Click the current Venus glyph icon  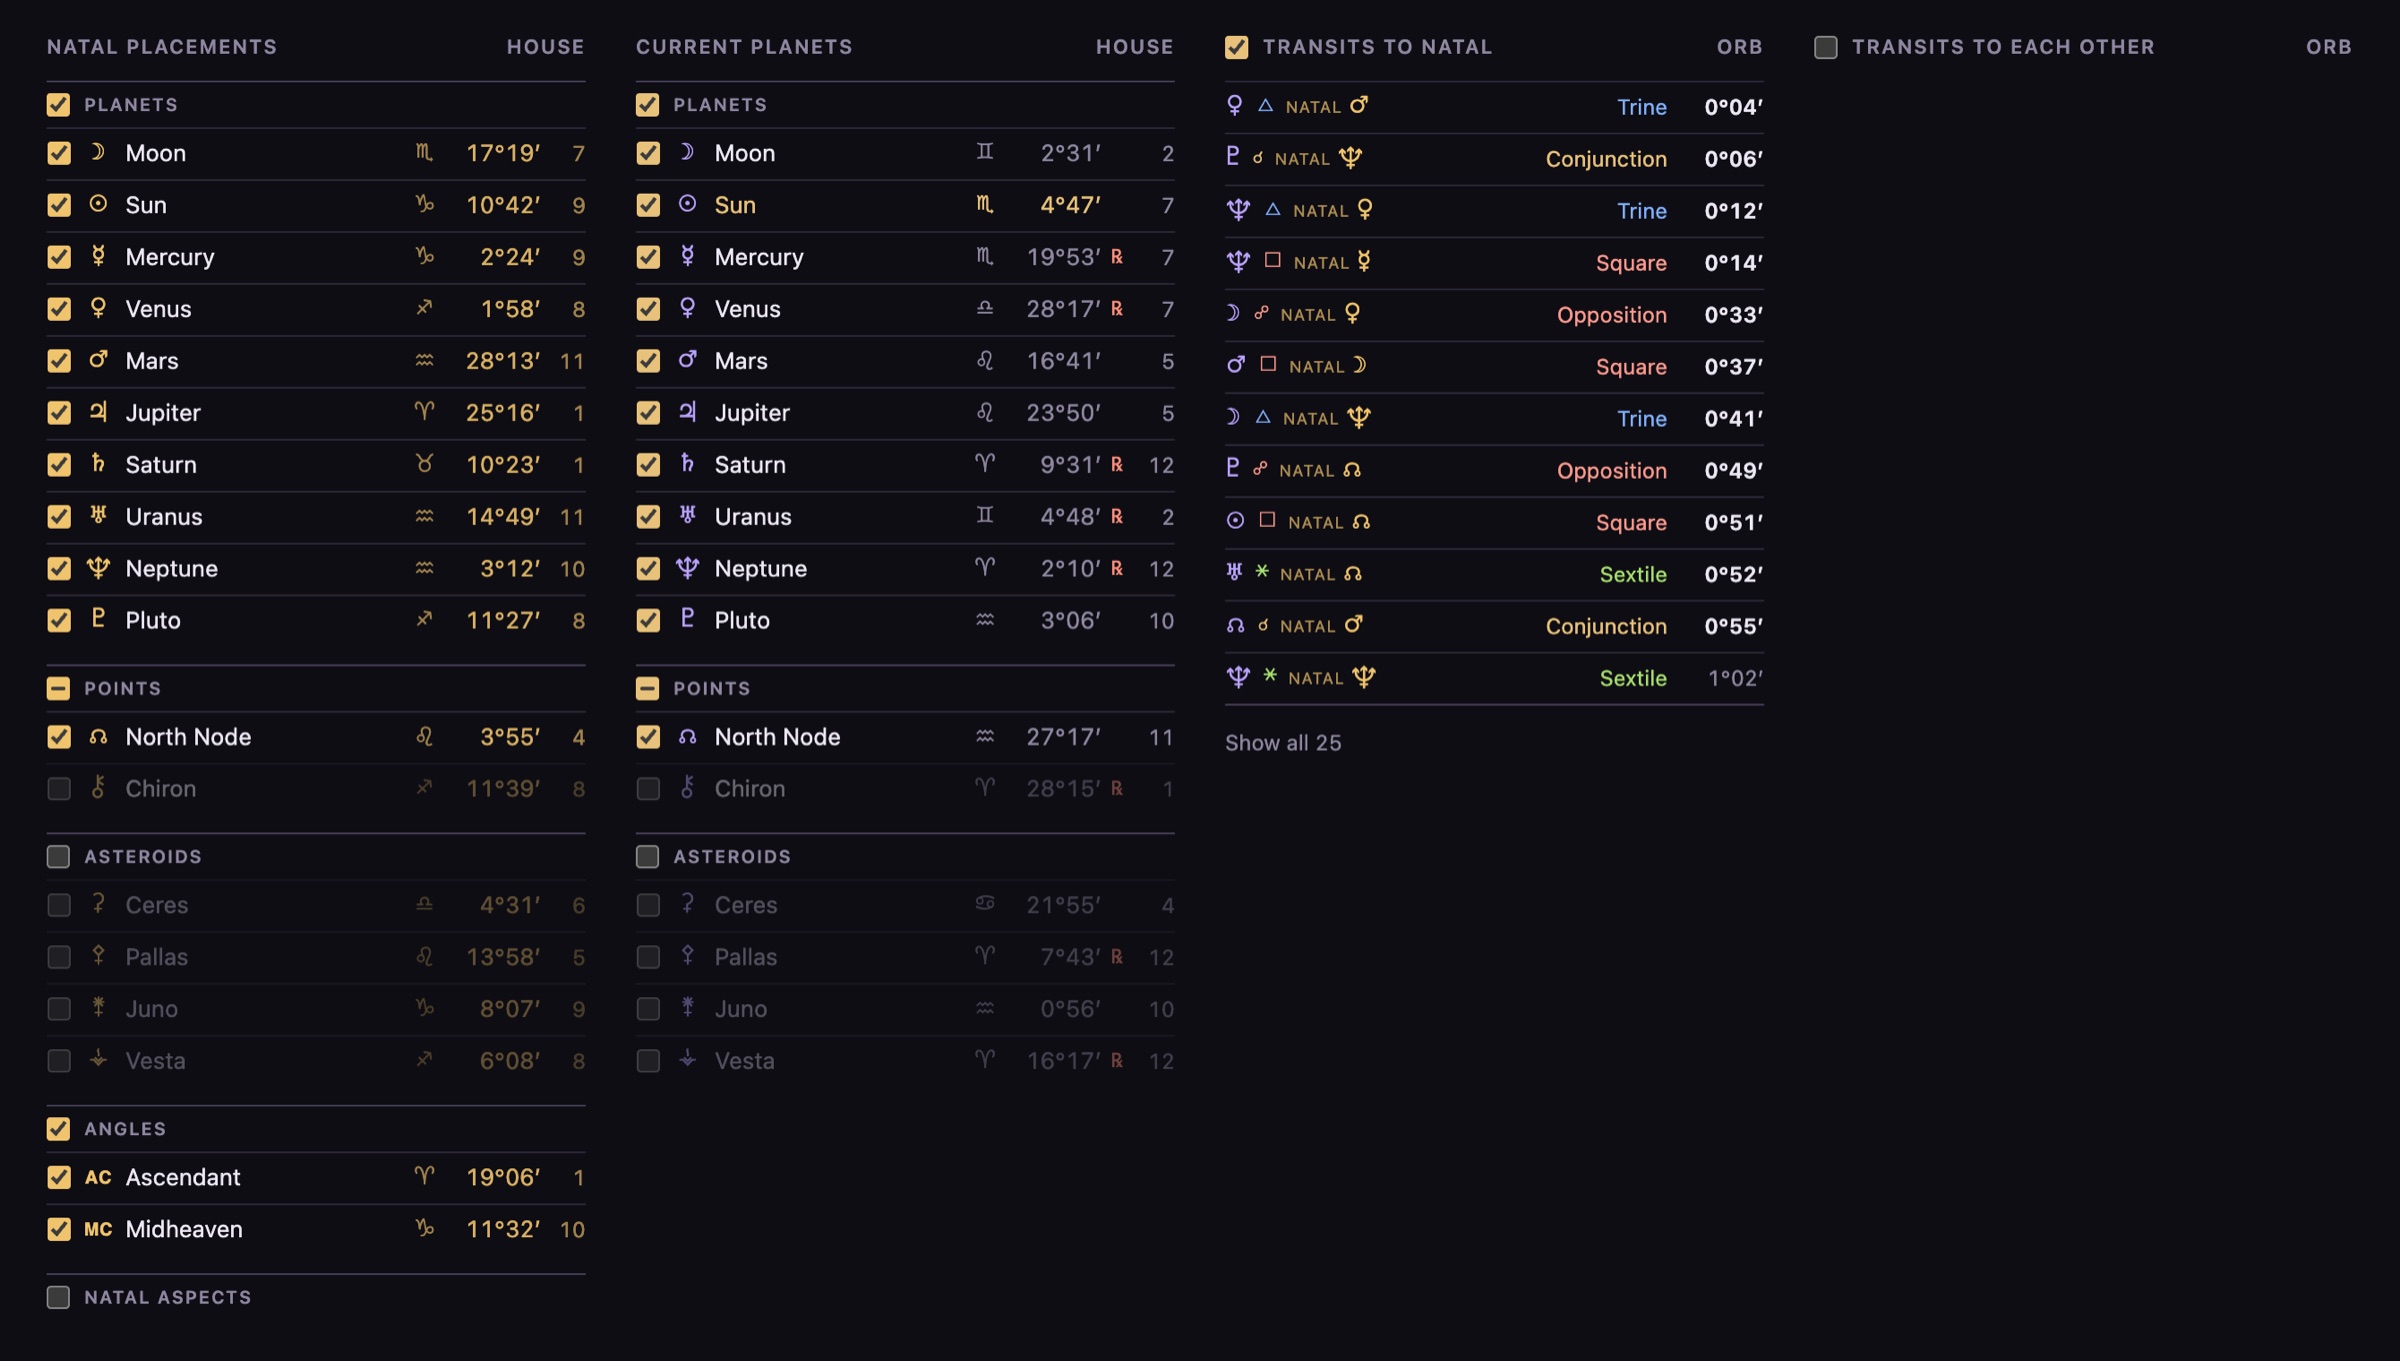[x=687, y=308]
